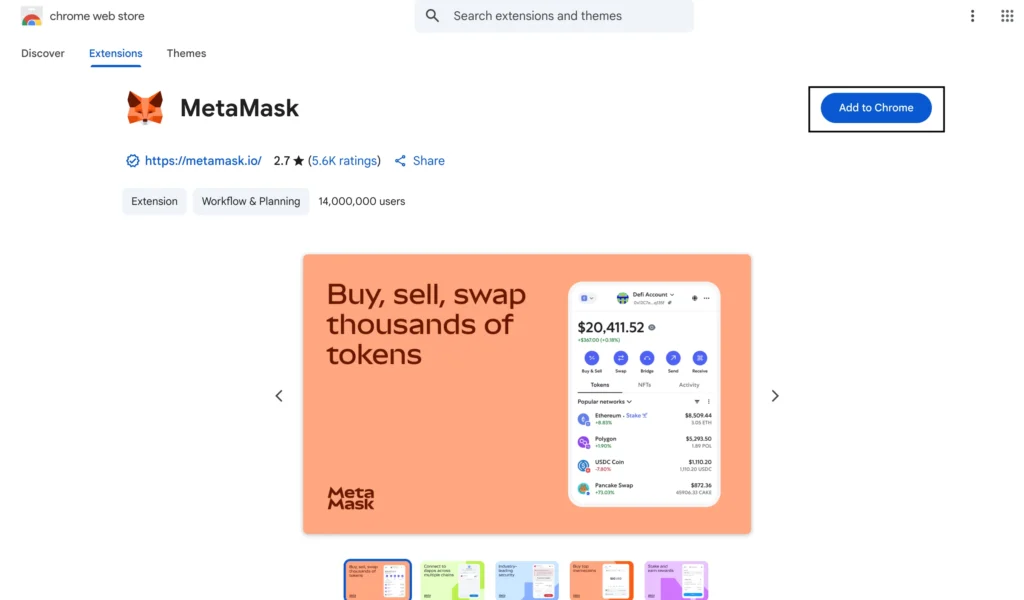Click the Workflow & Planning category chip
Viewport: 1024px width, 600px height.
click(x=251, y=201)
